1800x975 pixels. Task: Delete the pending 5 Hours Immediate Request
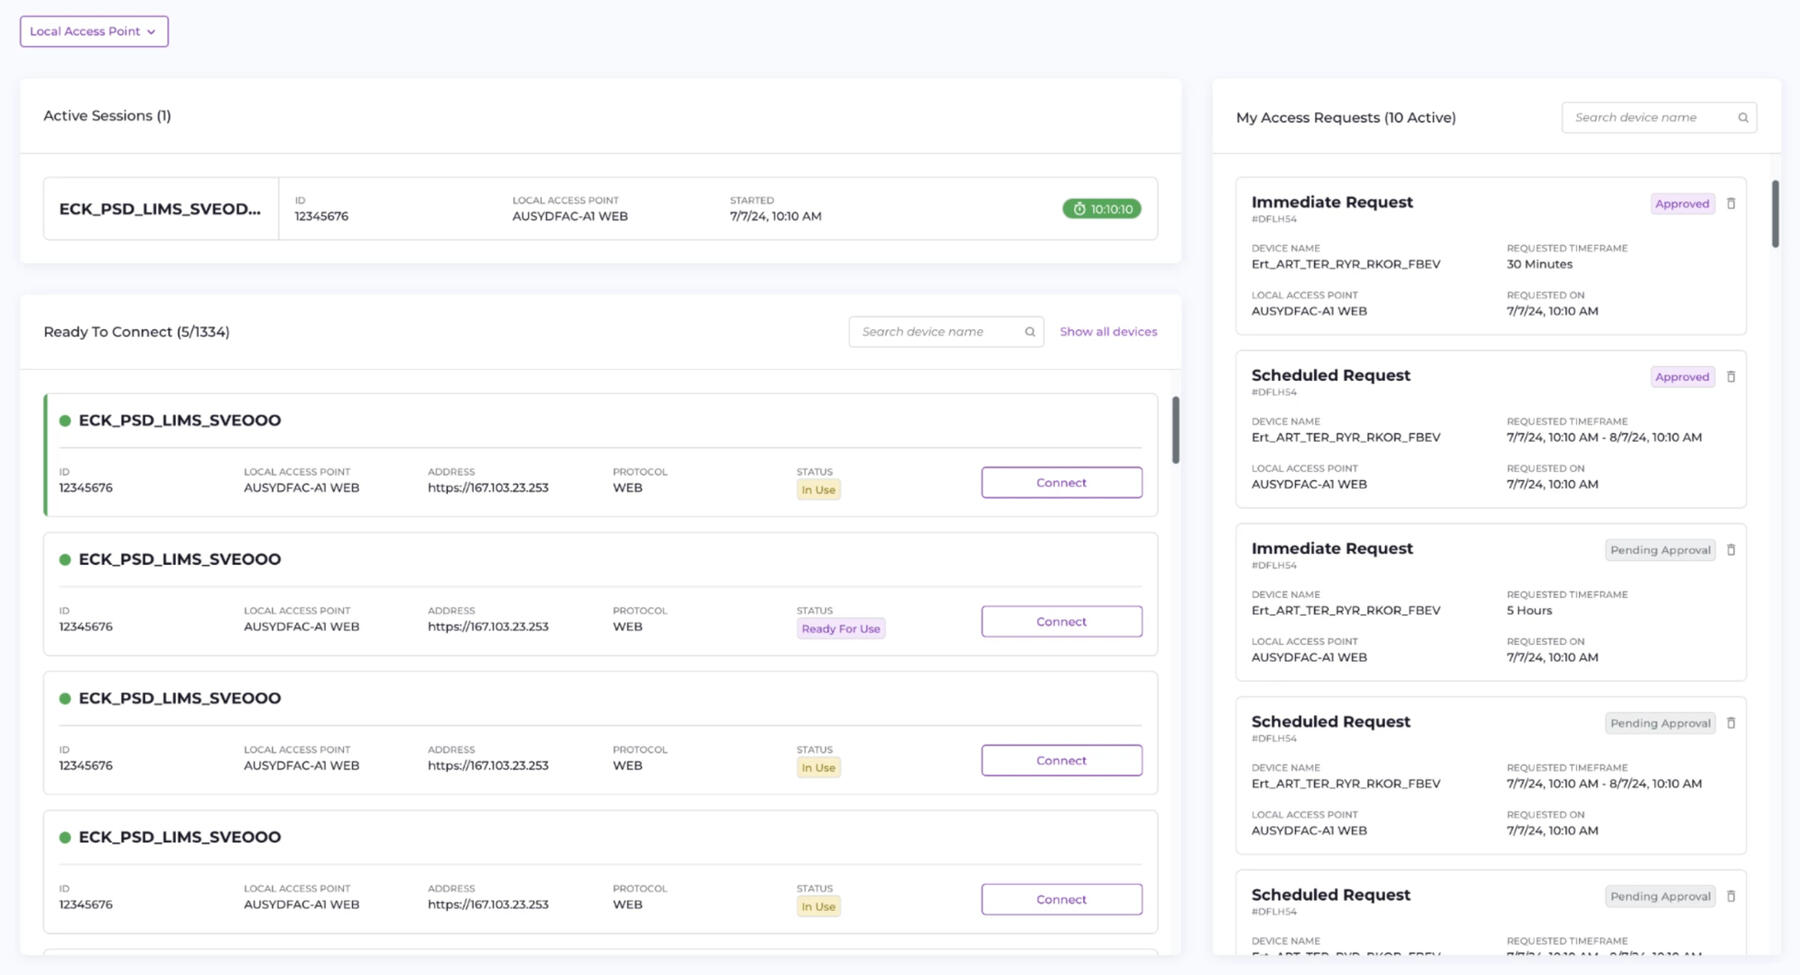click(x=1731, y=550)
